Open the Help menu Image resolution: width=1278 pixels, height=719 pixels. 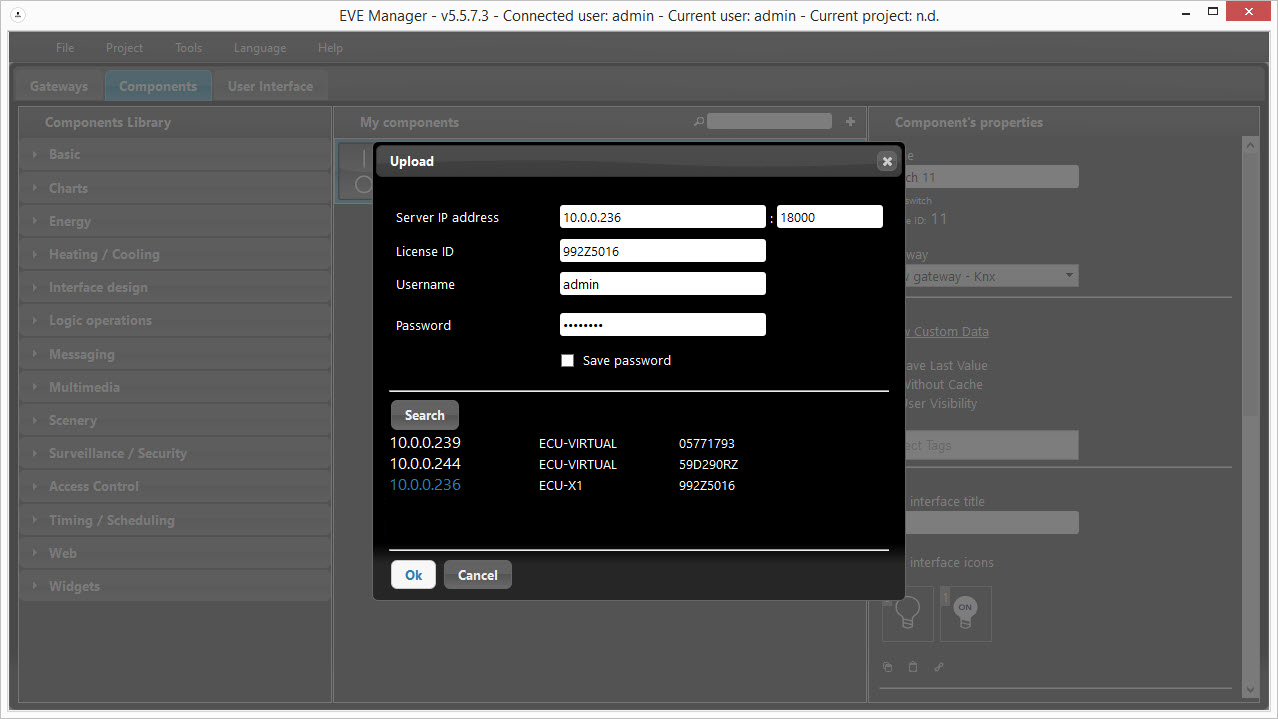pyautogui.click(x=330, y=48)
